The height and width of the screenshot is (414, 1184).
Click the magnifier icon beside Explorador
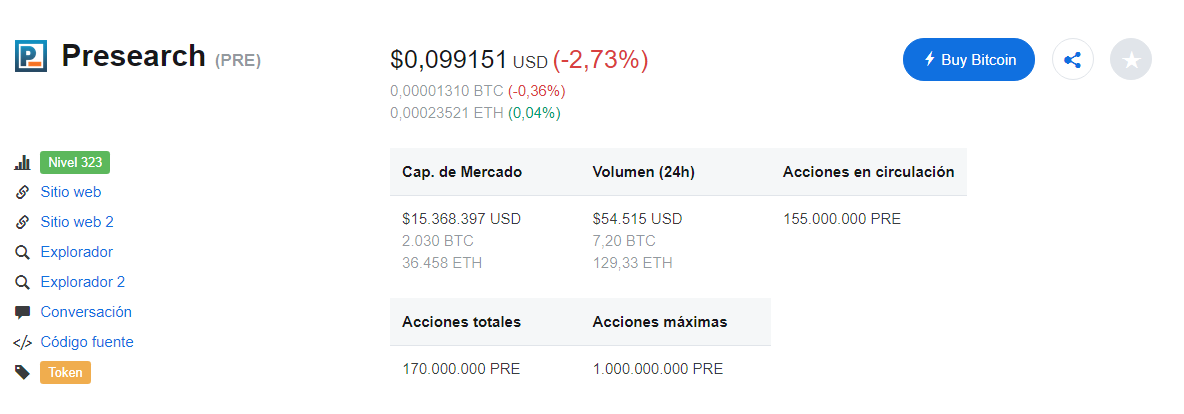23,252
